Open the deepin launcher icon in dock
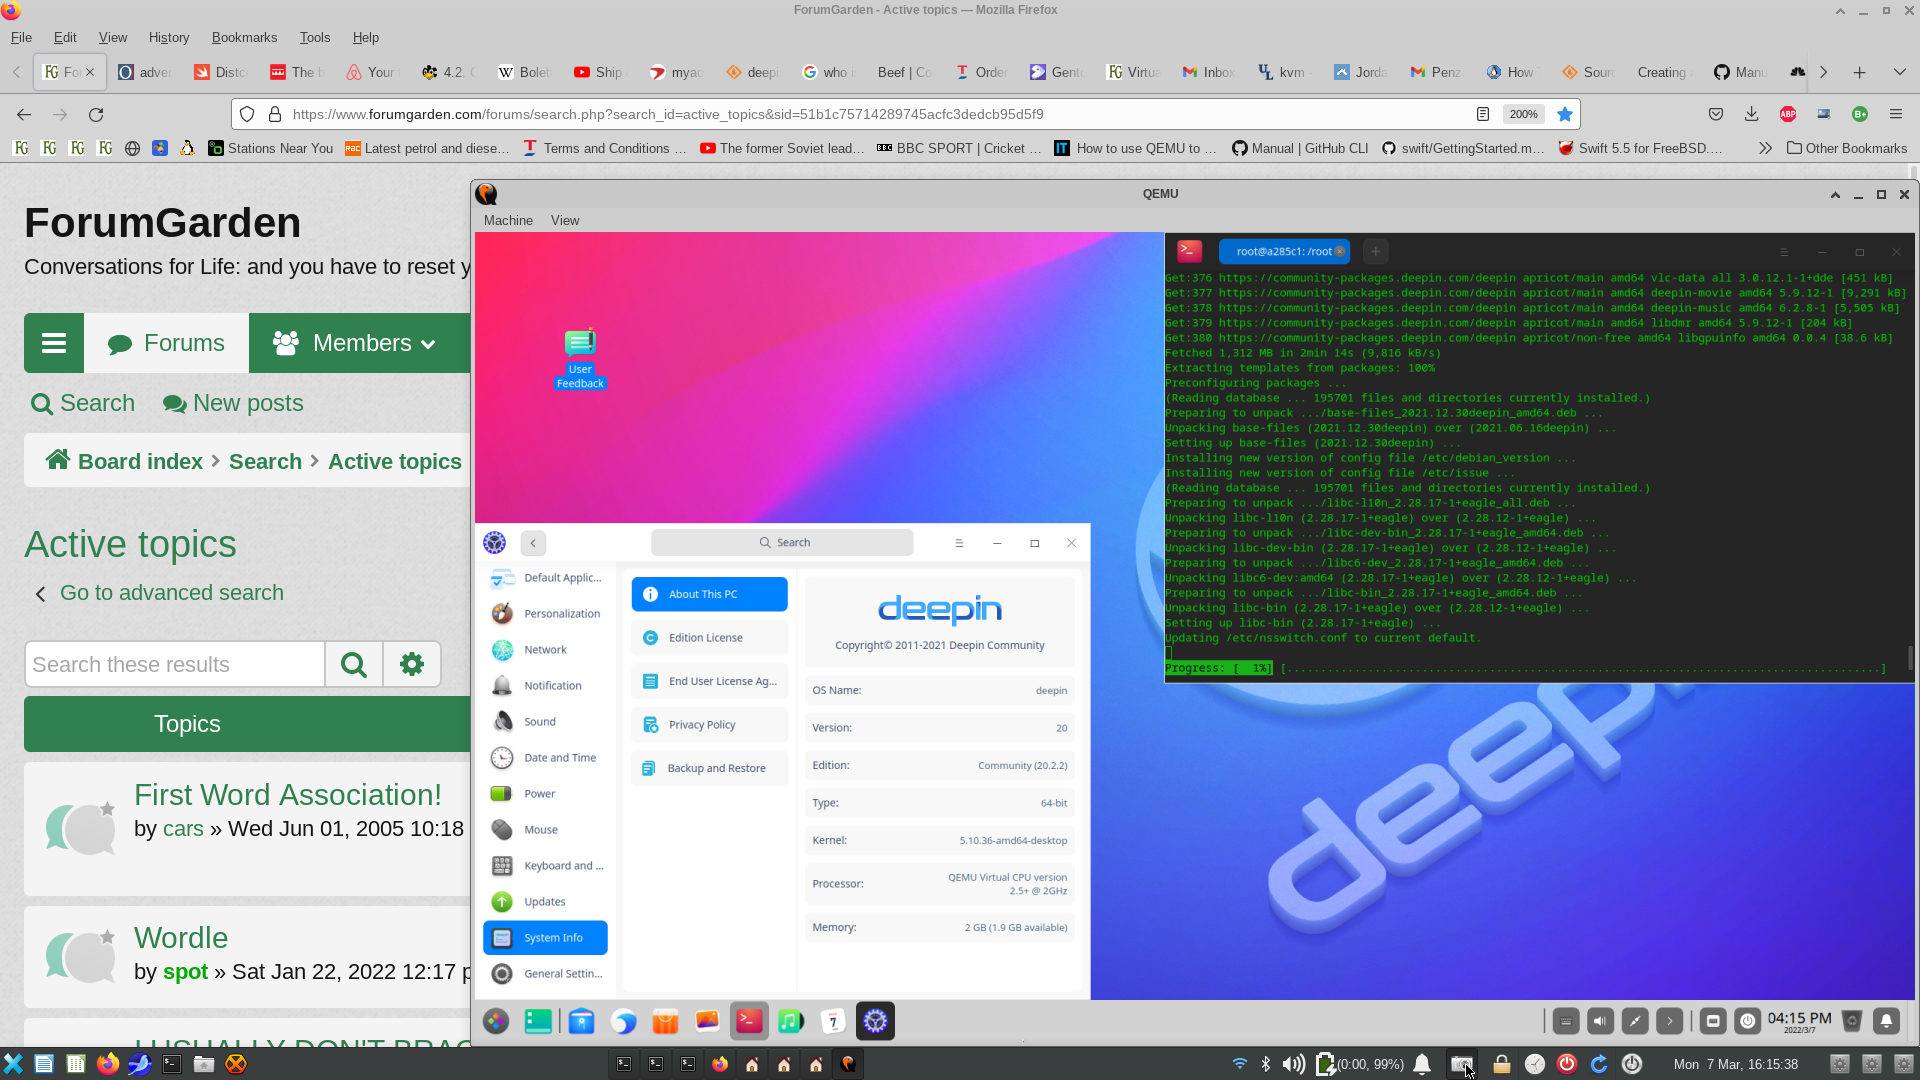The width and height of the screenshot is (1920, 1080). [496, 1021]
